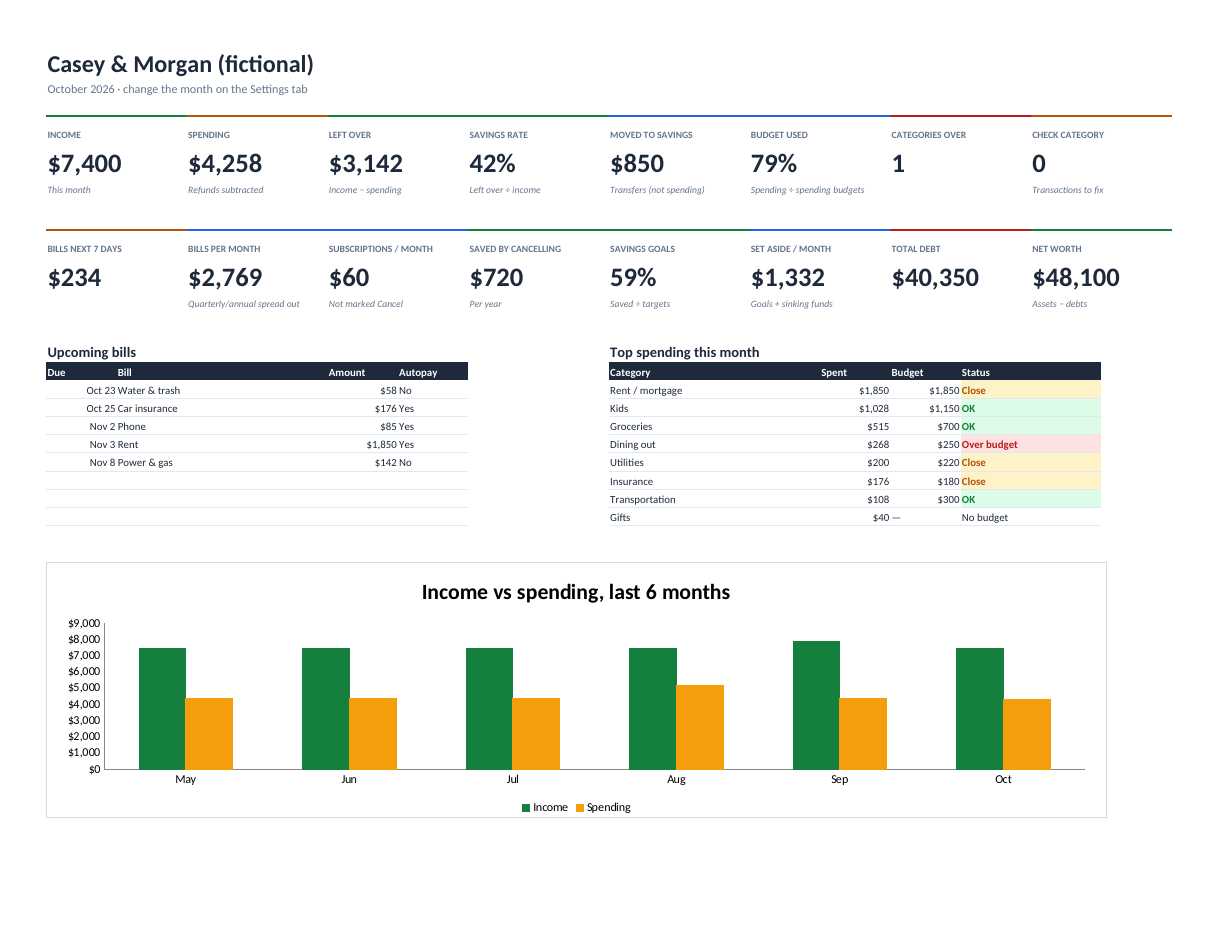This screenshot has height=935, width=1210.
Task: Click the orange Spending bar for Aug
Action: tap(700, 727)
